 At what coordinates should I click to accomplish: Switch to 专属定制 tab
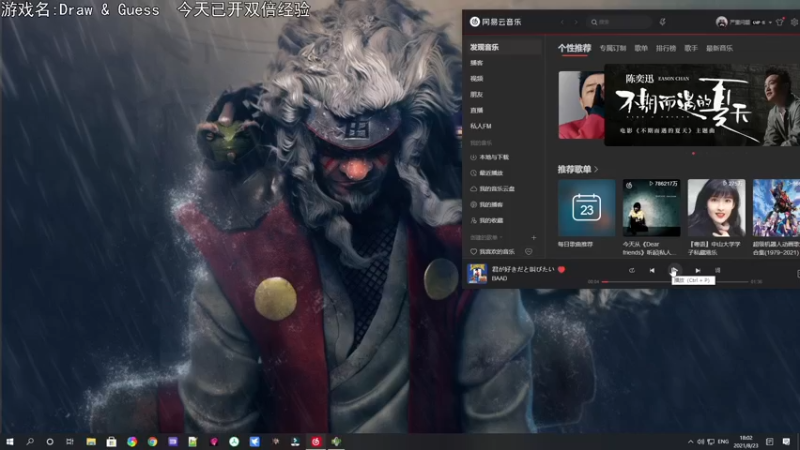point(613,48)
